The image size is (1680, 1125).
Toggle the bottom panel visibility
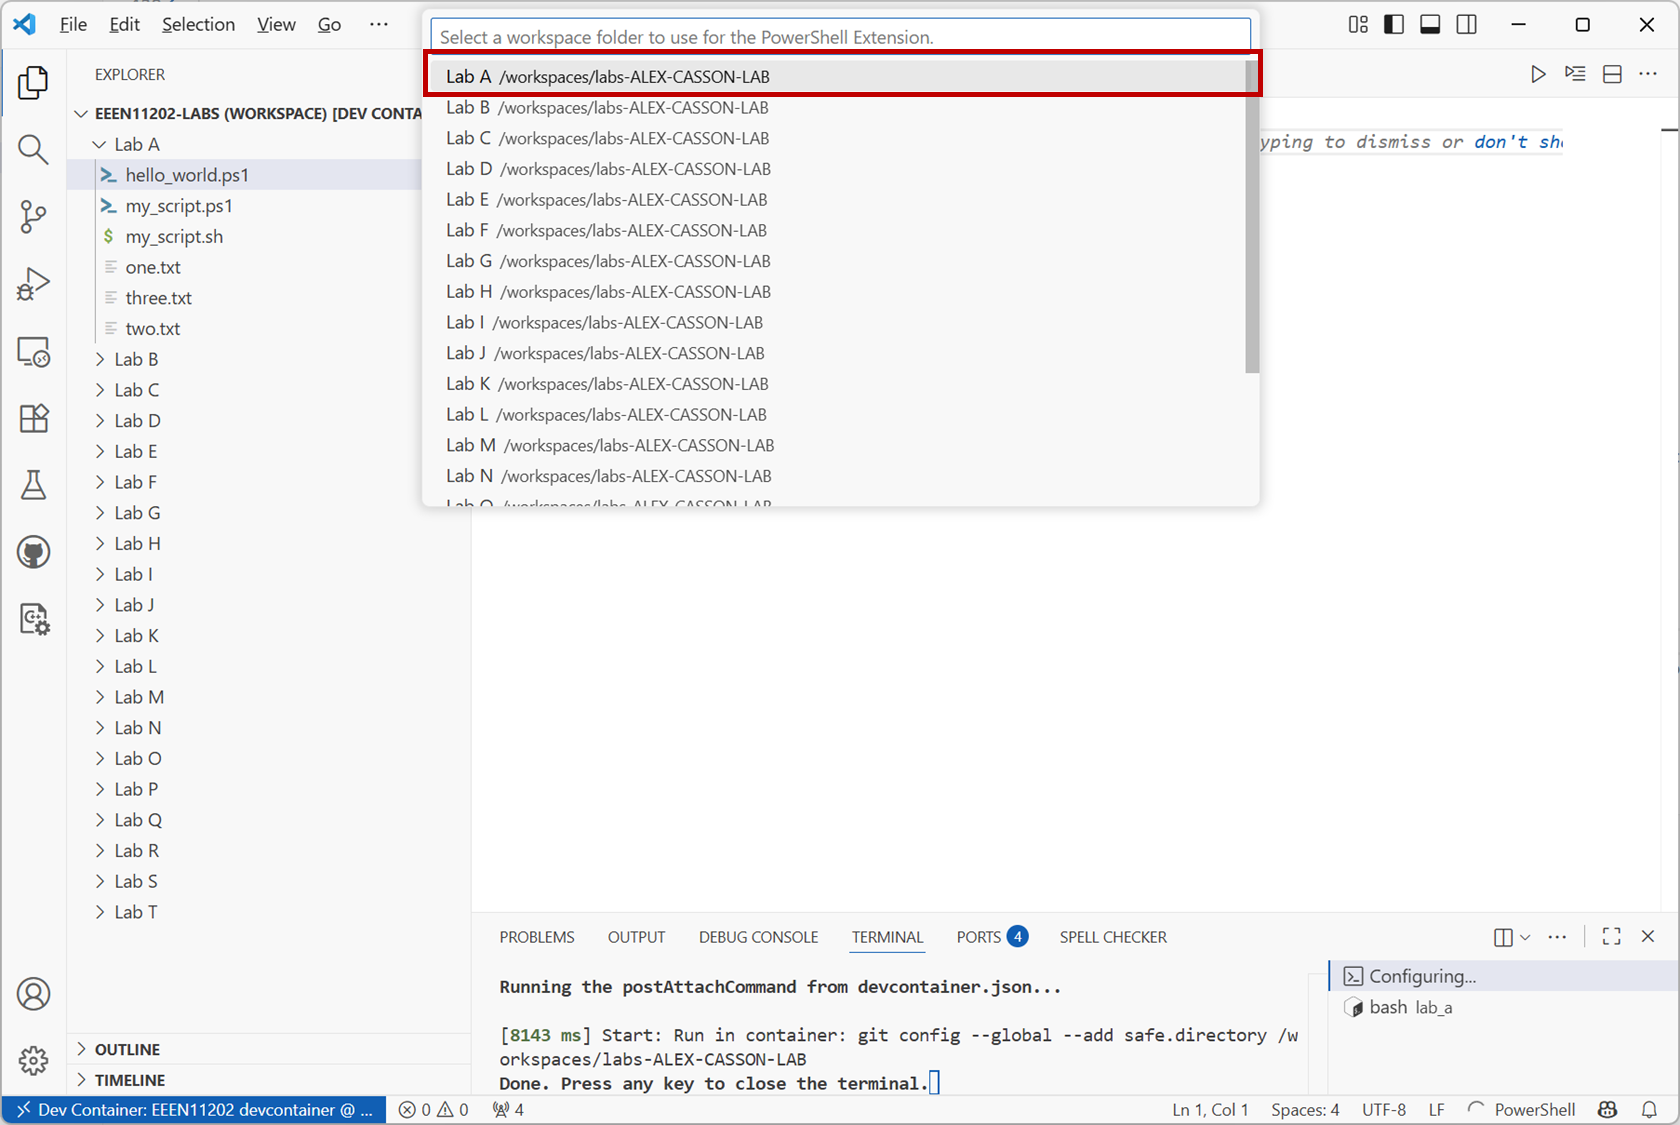click(x=1430, y=24)
